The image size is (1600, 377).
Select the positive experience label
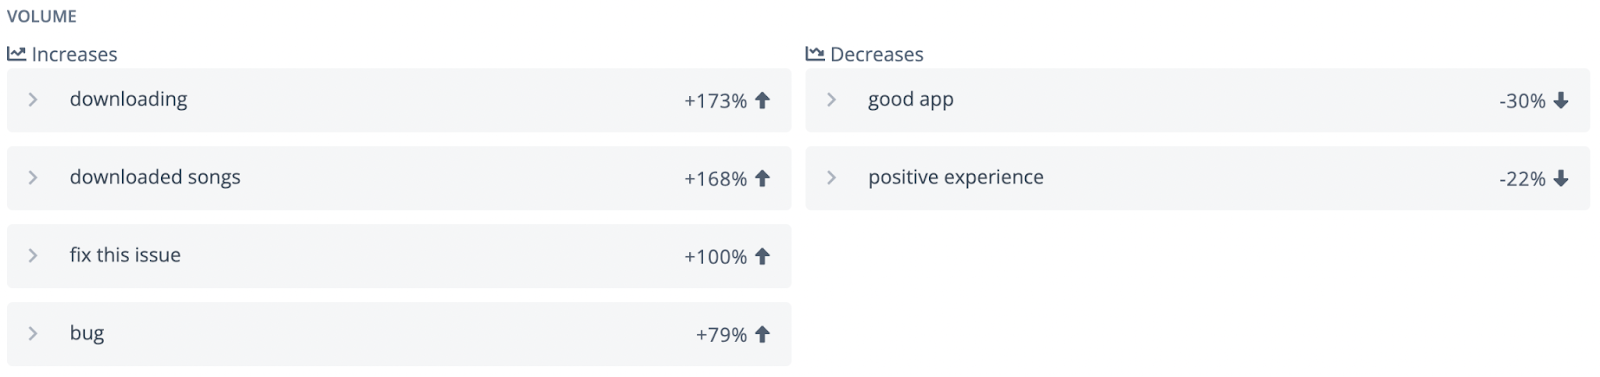[956, 178]
